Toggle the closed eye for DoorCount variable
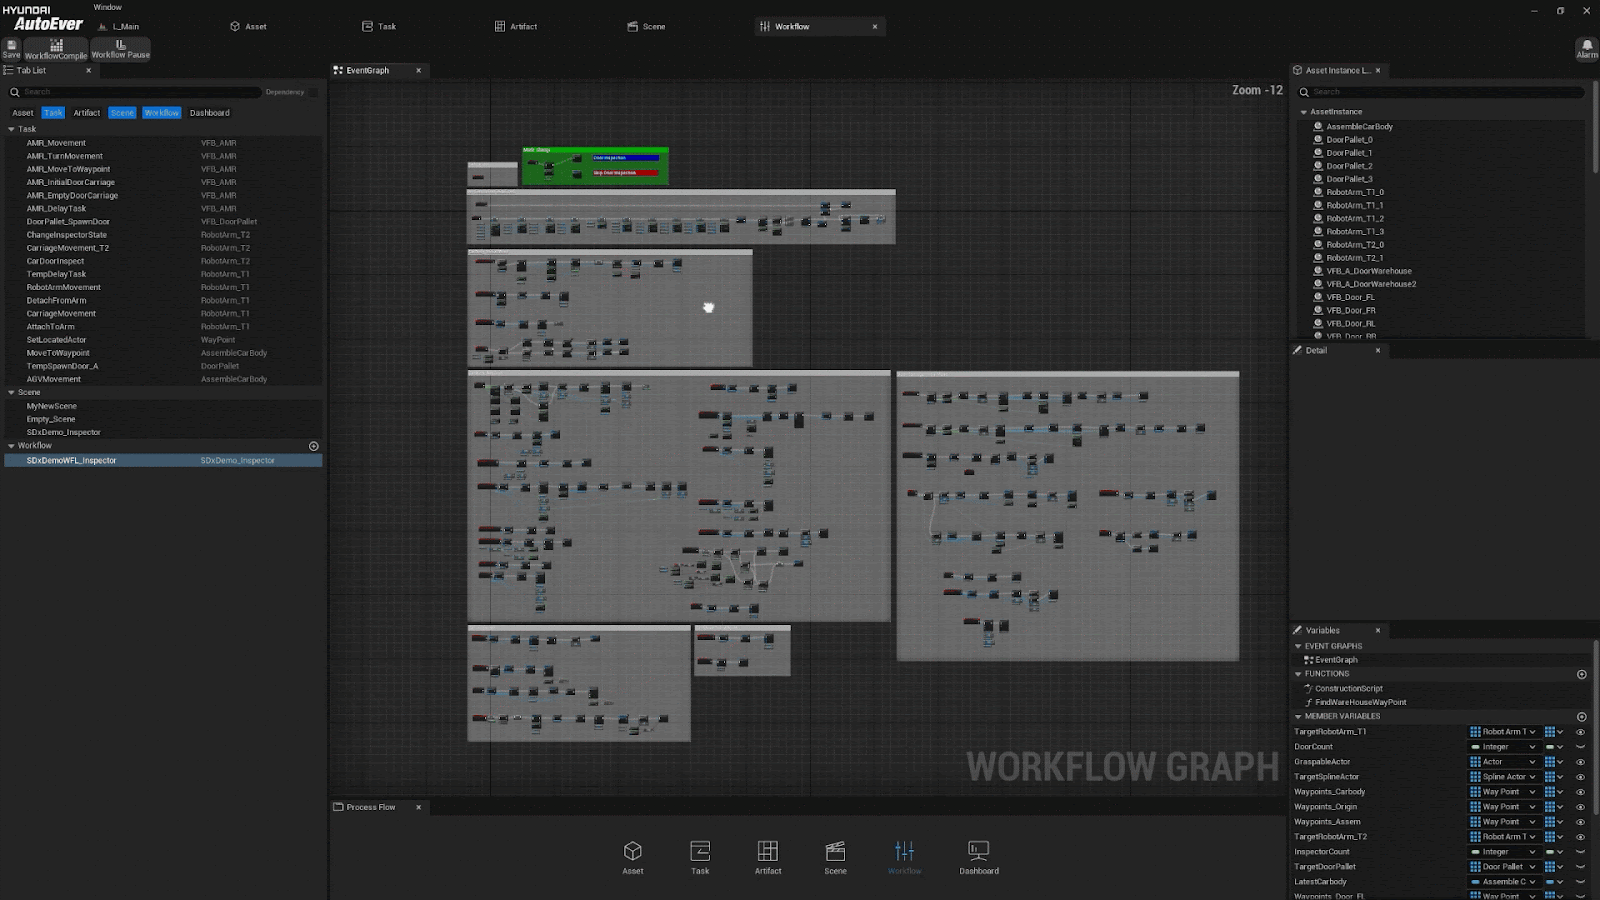This screenshot has width=1600, height=900. pyautogui.click(x=1581, y=747)
